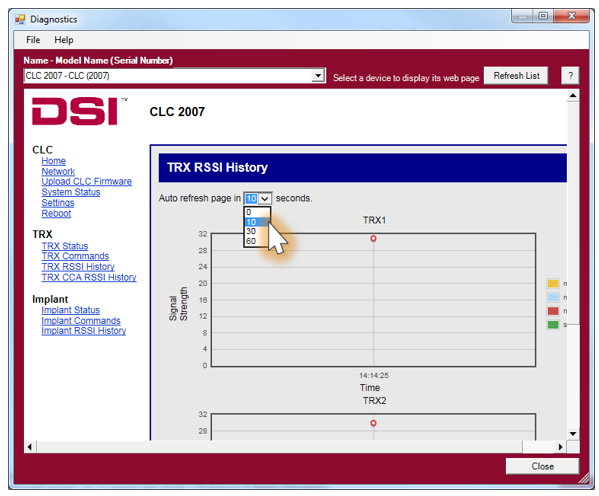Open the Implant Status link
This screenshot has width=599, height=496.
pos(71,310)
